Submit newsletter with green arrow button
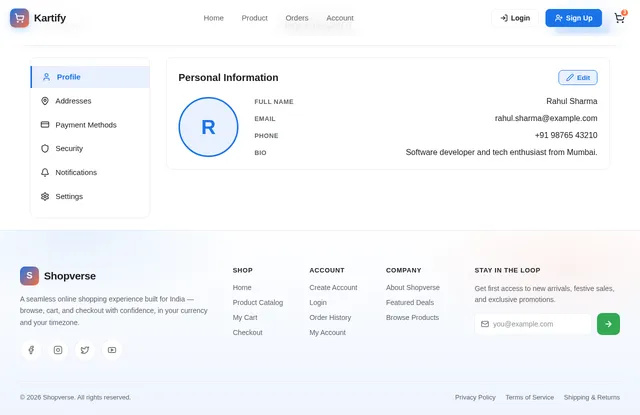Viewport: 640px width, 415px height. point(608,324)
